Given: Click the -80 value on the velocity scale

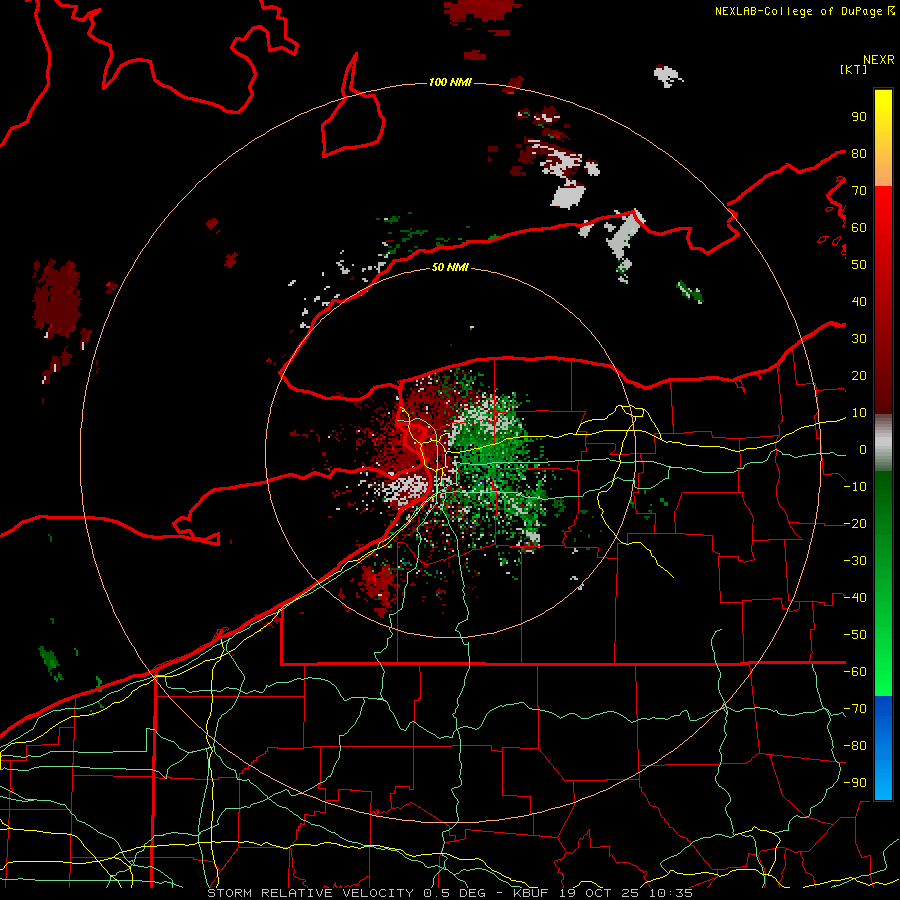Looking at the screenshot, I should click(x=855, y=746).
